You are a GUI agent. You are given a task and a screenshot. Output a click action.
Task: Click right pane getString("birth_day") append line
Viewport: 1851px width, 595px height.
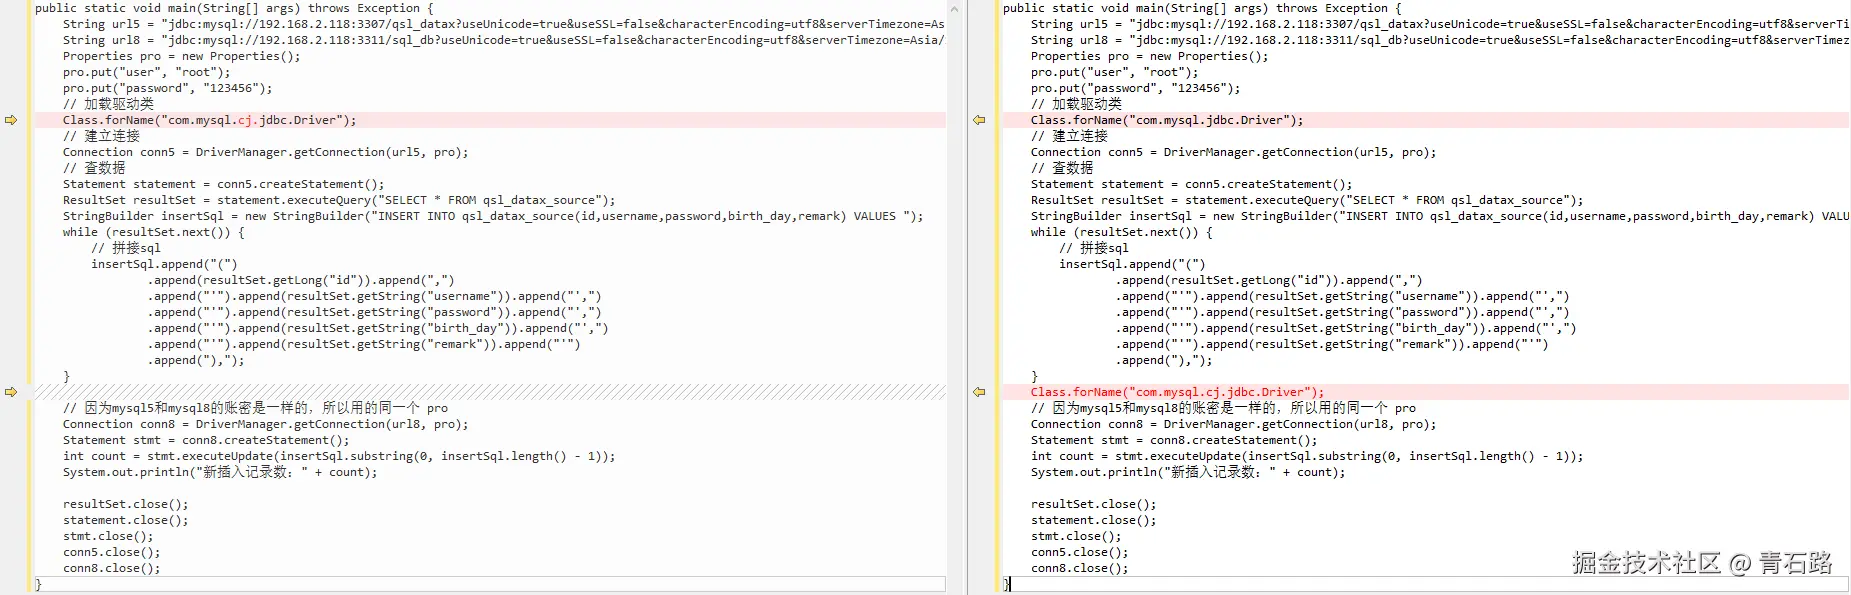[1346, 328]
